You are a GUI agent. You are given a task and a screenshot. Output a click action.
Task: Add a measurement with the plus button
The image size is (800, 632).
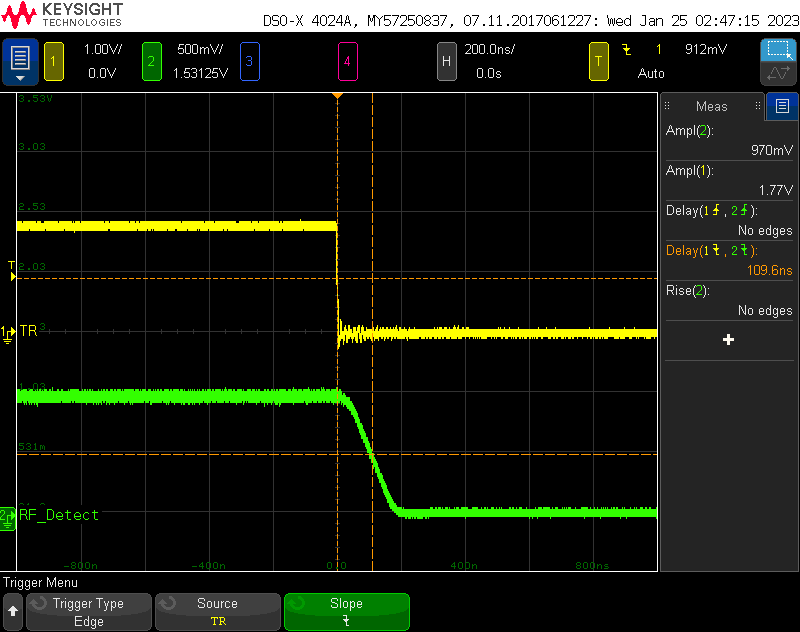point(729,340)
